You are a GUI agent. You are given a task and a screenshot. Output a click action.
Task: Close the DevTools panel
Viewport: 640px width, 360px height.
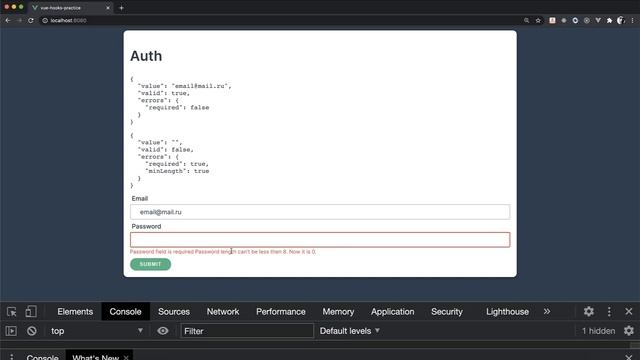(x=629, y=311)
